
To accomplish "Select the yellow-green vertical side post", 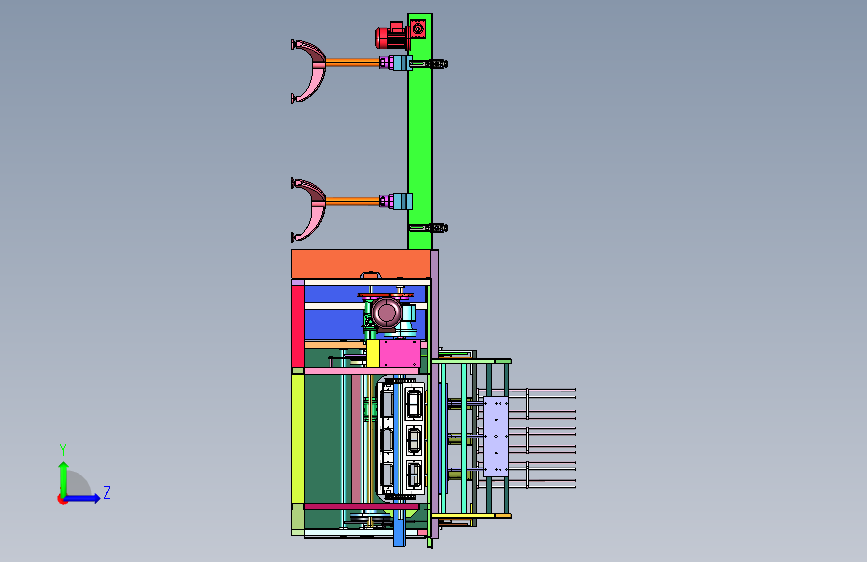I will (x=297, y=439).
